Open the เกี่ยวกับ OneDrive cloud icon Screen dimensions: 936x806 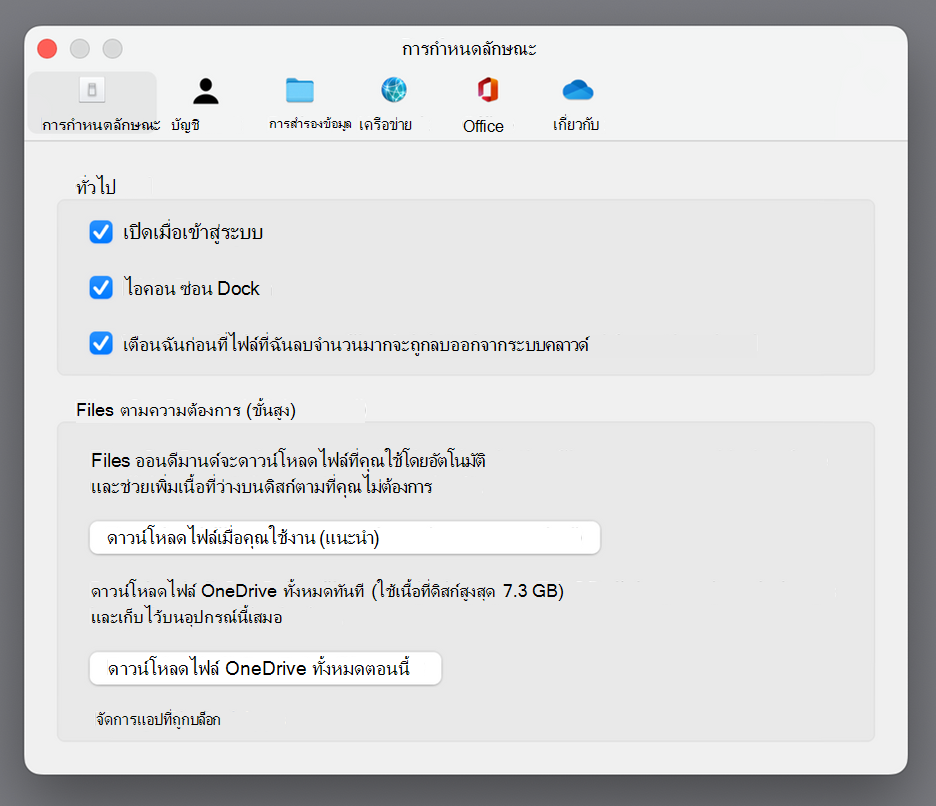pyautogui.click(x=578, y=90)
